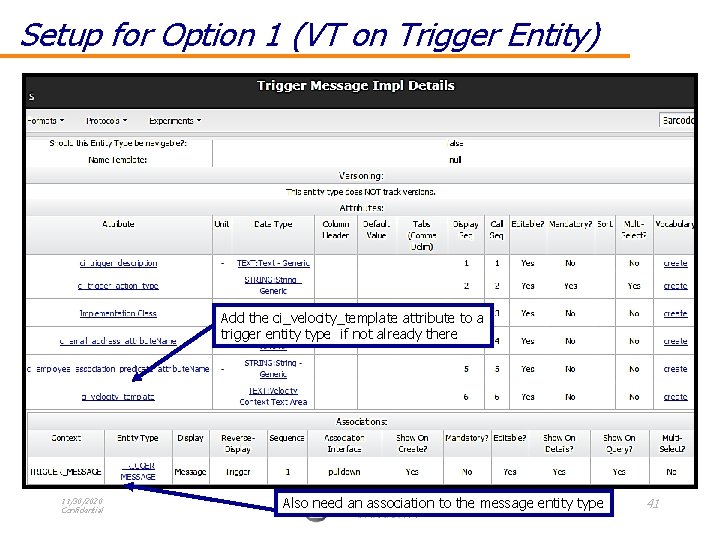This screenshot has height=540, width=720.
Task: Click 'Should this Entity Type be navigable?' label
Action: pos(118,143)
